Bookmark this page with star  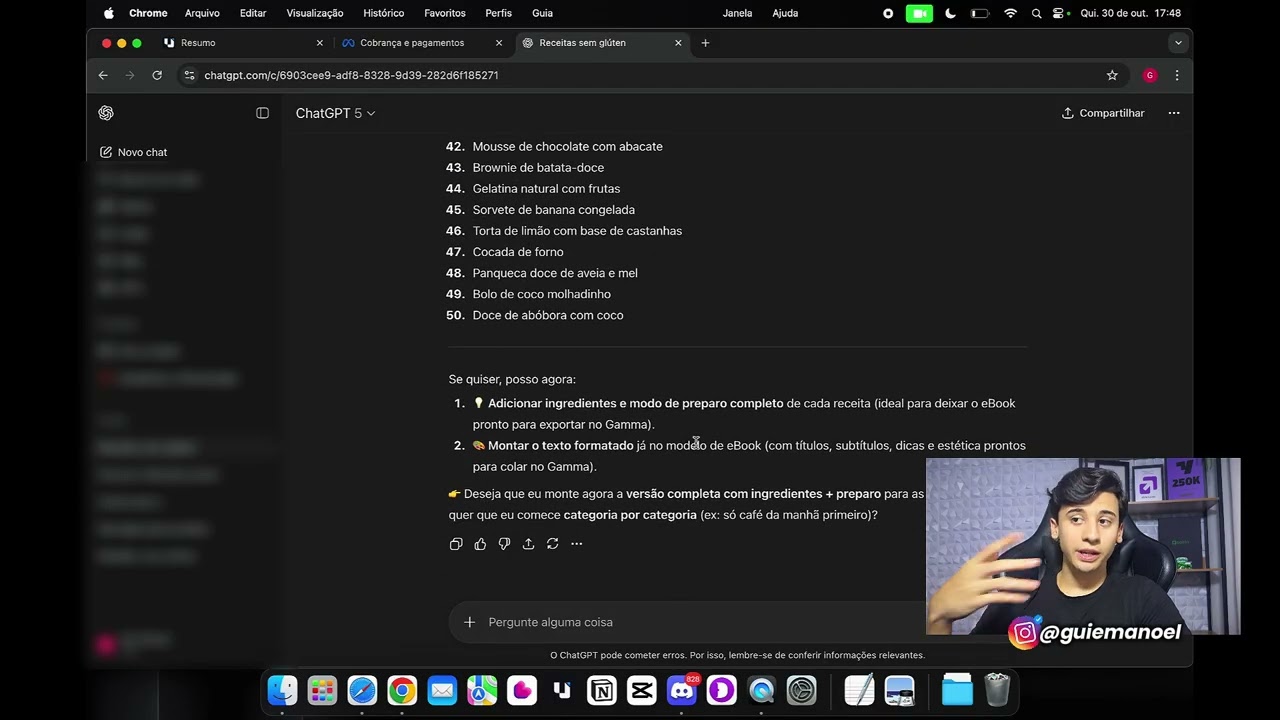click(1112, 75)
